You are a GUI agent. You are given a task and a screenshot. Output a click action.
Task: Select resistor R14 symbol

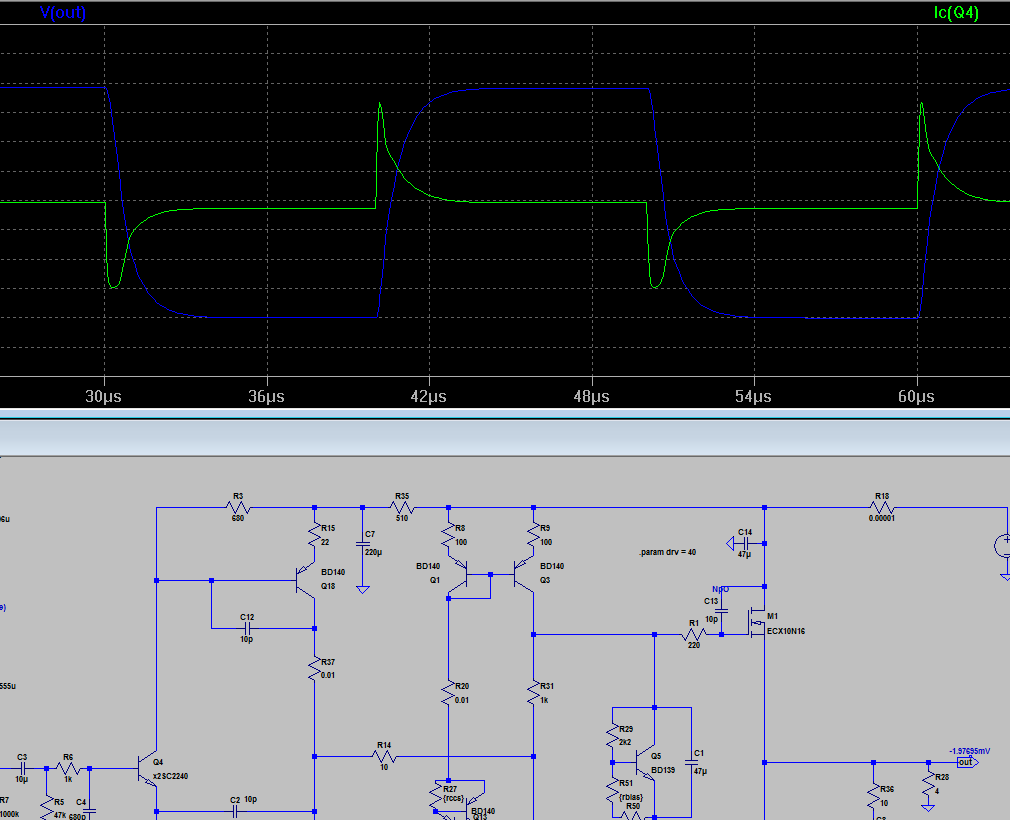384,756
